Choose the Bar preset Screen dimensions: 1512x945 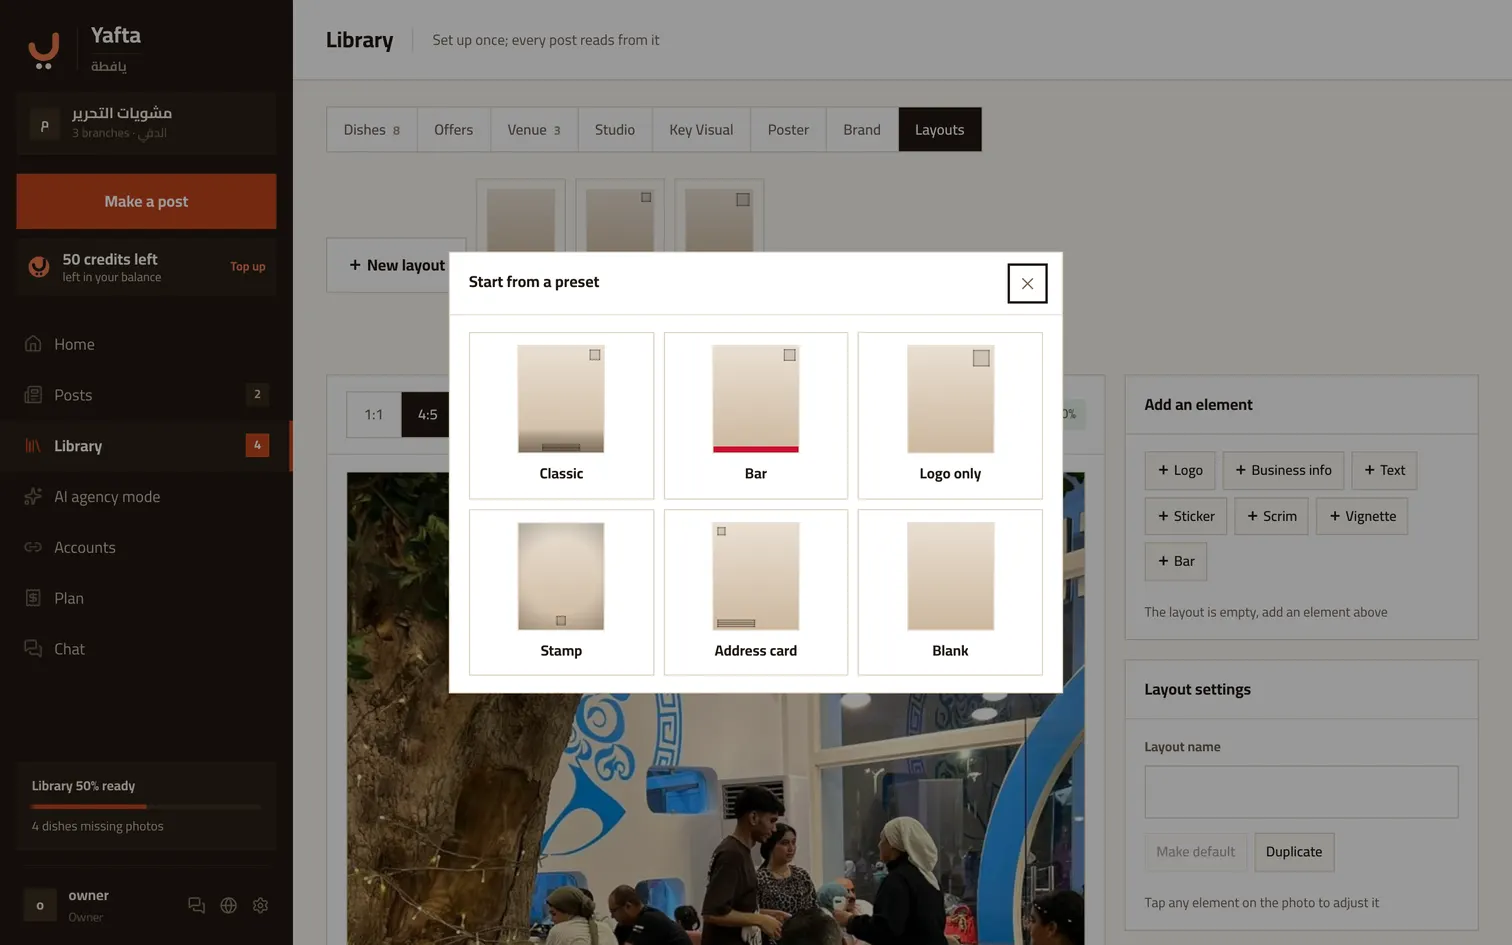click(756, 415)
